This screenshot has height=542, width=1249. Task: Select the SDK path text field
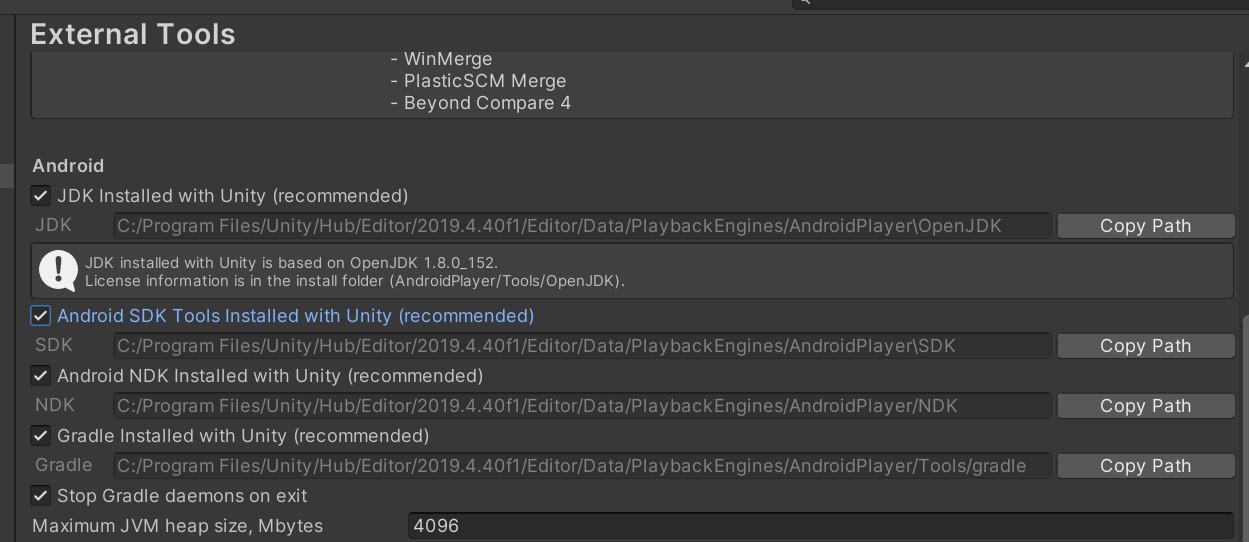pos(580,346)
